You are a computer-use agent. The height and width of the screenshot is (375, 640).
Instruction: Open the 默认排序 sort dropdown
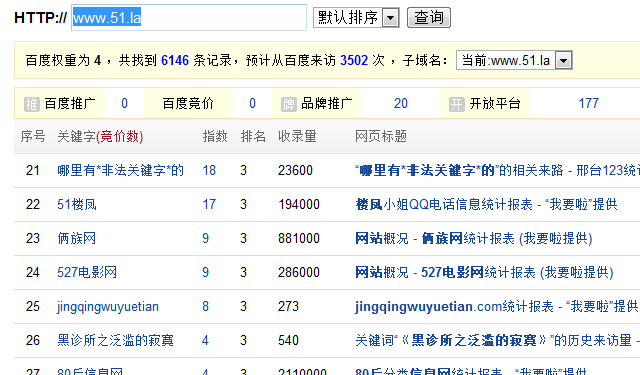point(356,18)
